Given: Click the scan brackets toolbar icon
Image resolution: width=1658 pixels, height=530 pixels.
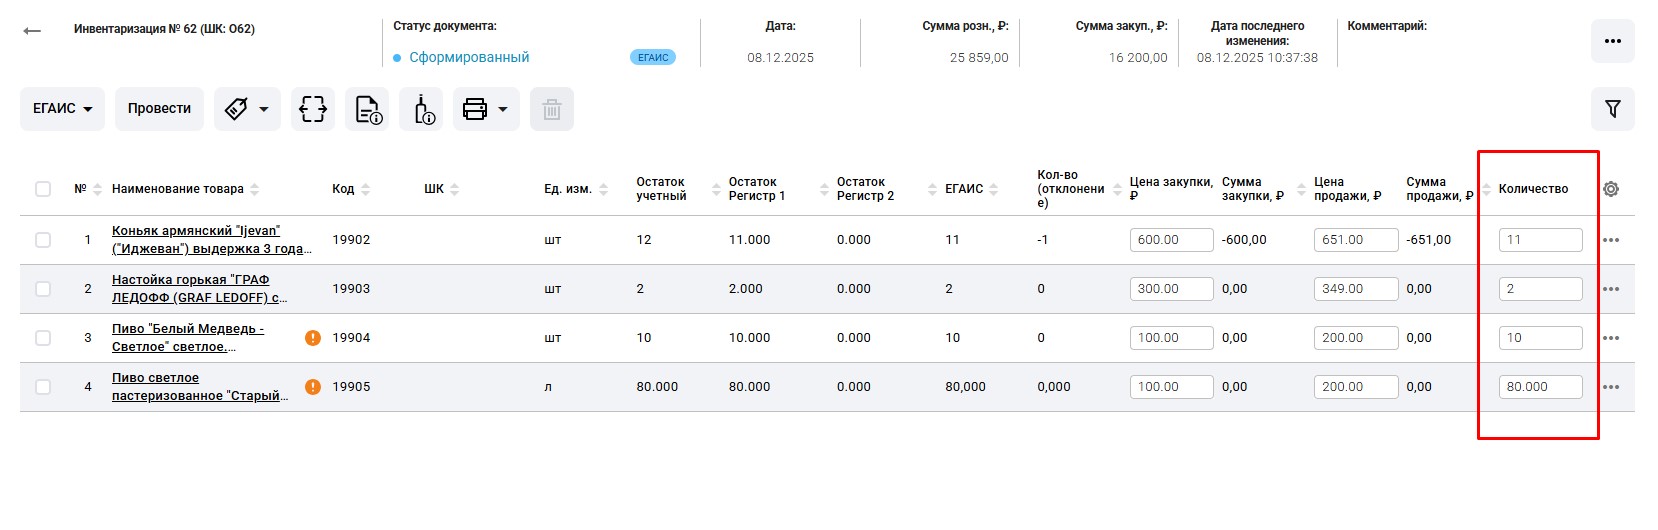Looking at the screenshot, I should (313, 109).
